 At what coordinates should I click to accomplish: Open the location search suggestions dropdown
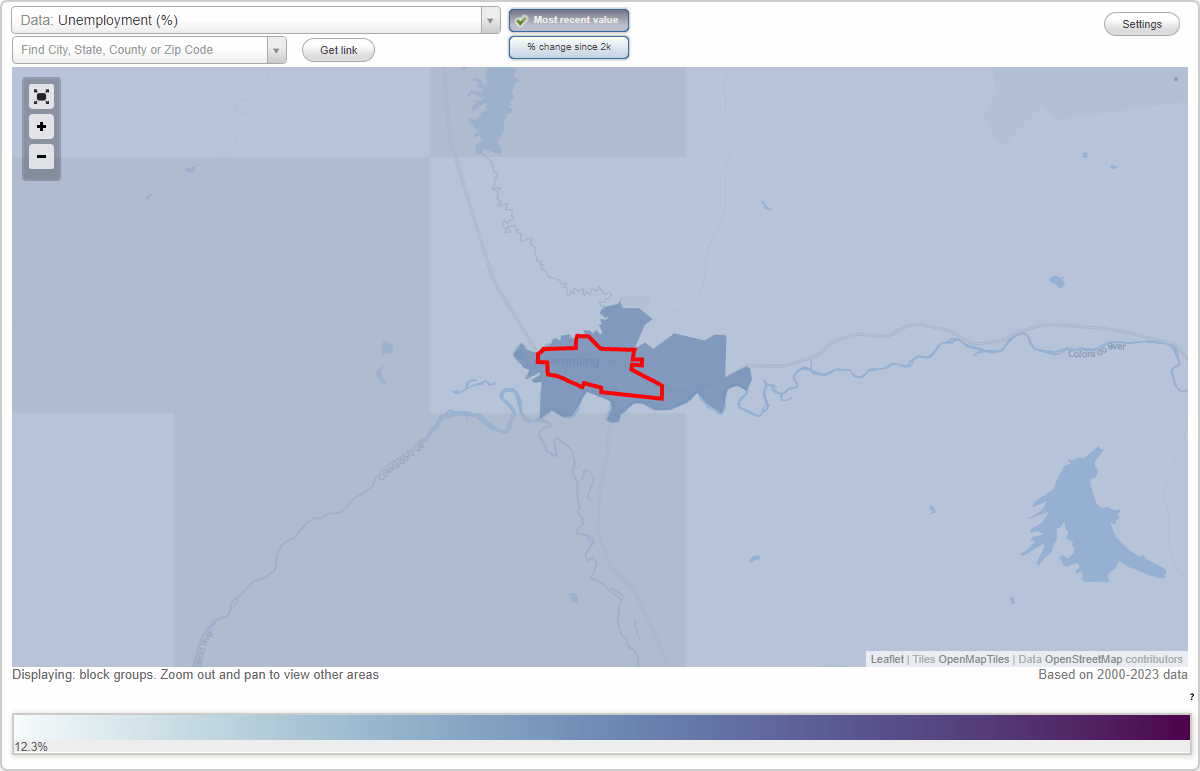[x=277, y=49]
